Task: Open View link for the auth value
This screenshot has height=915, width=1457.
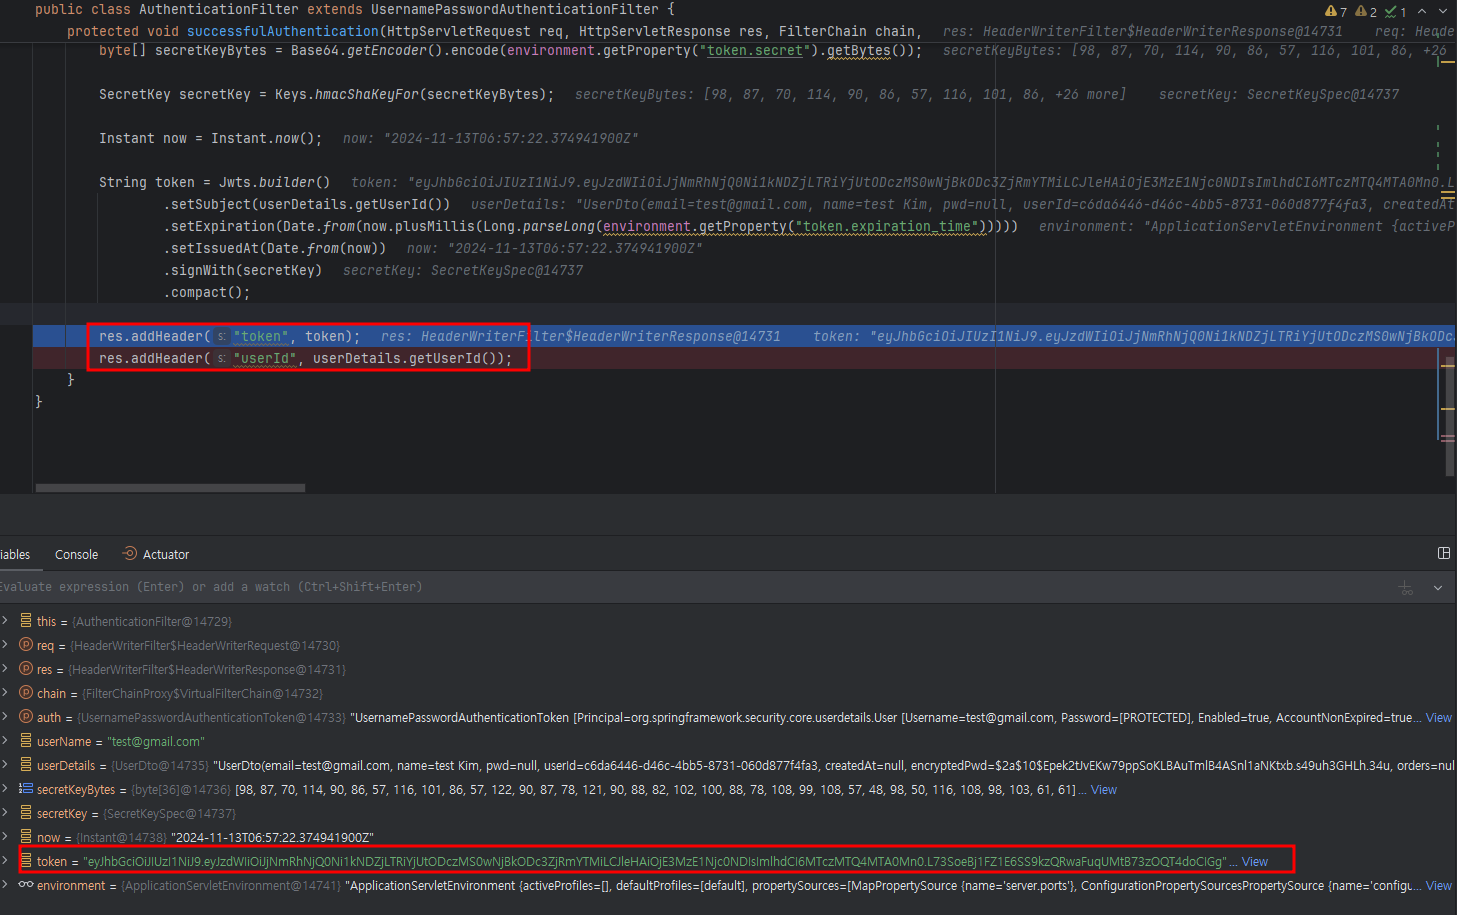Action: [1438, 718]
